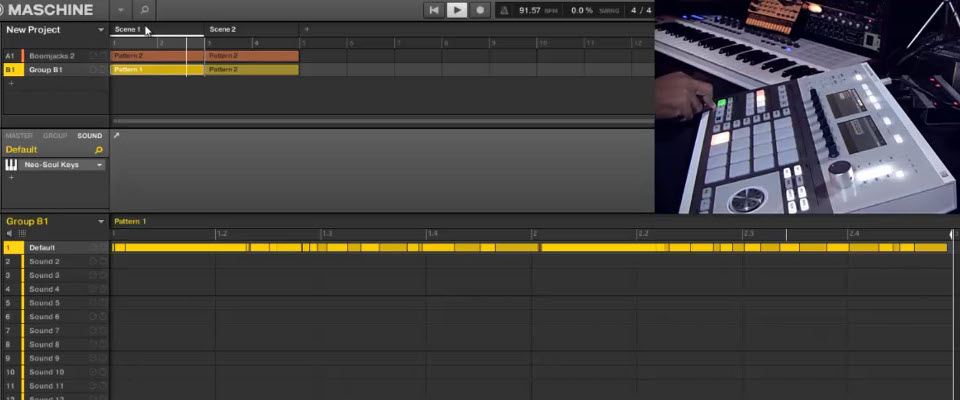Mute Sound 5
The width and height of the screenshot is (960, 400).
tap(93, 303)
